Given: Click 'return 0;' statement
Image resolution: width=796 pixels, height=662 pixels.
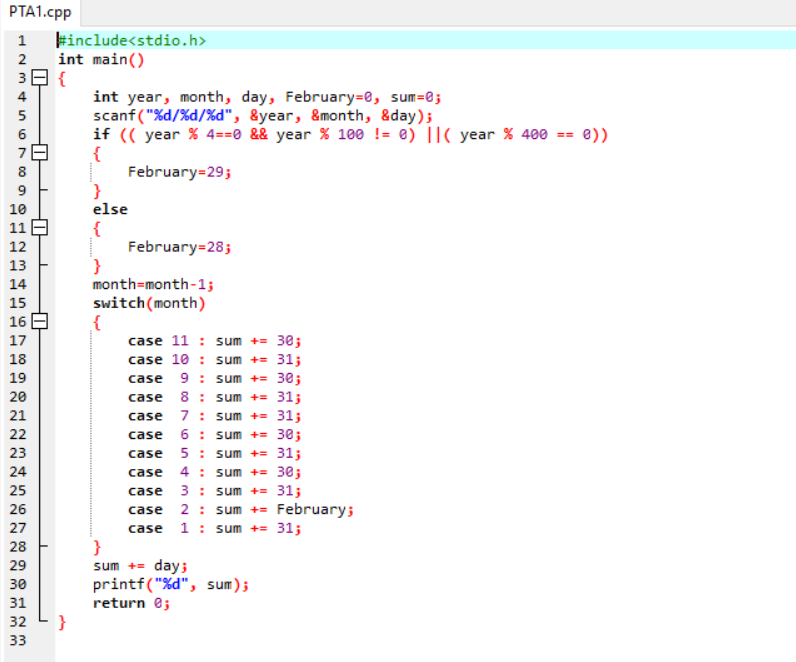Looking at the screenshot, I should tap(131, 604).
